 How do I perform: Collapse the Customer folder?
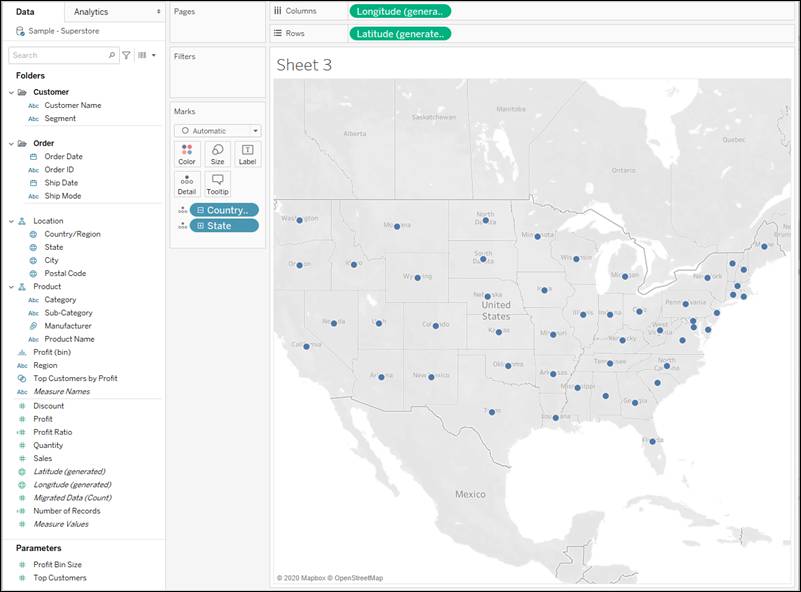(x=11, y=92)
